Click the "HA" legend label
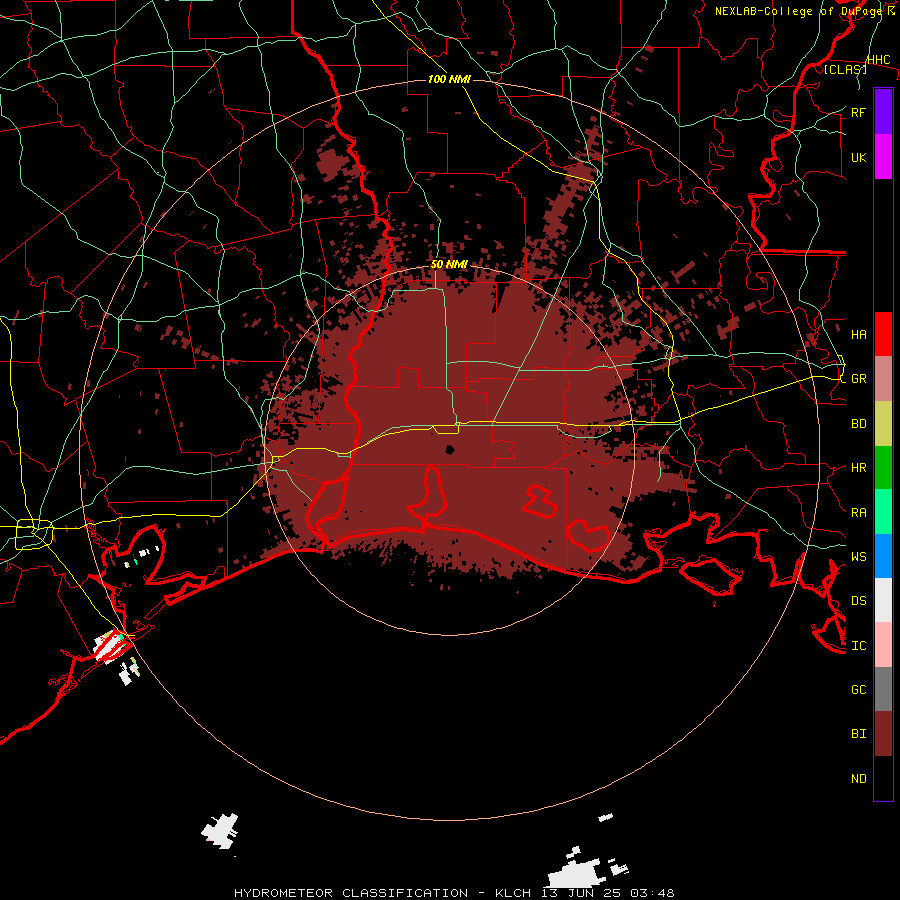 (x=858, y=334)
